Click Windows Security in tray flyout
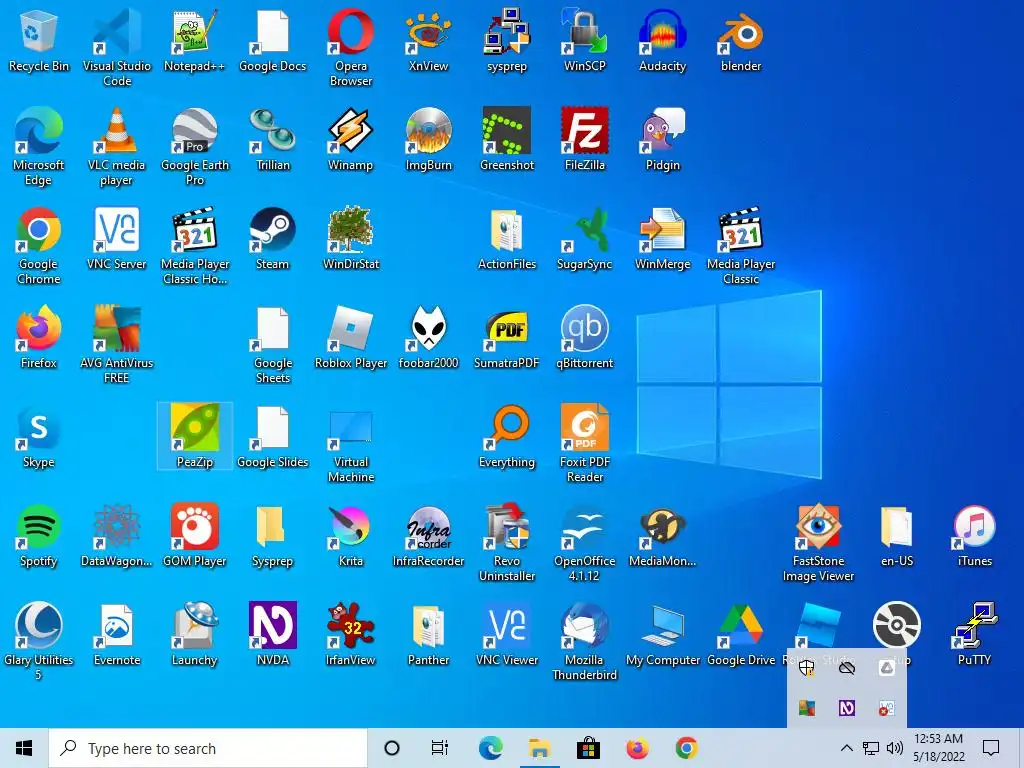The height and width of the screenshot is (768, 1024). 807,668
